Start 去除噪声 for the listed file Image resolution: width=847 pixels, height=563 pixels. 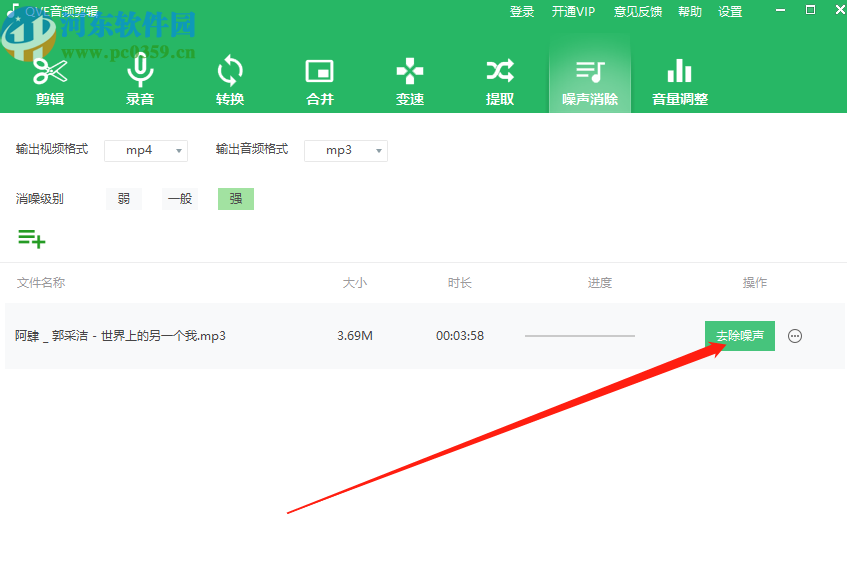(x=740, y=336)
